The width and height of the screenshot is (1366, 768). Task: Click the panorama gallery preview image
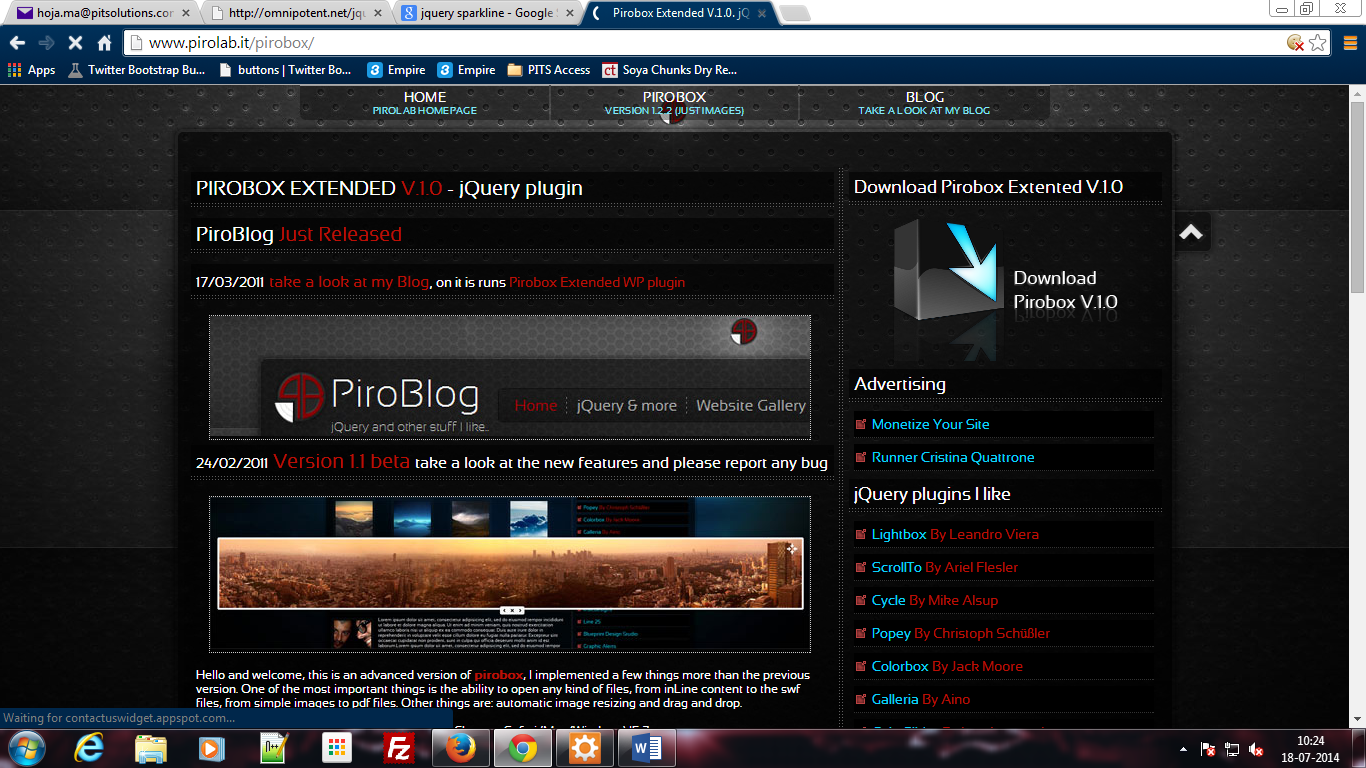510,574
